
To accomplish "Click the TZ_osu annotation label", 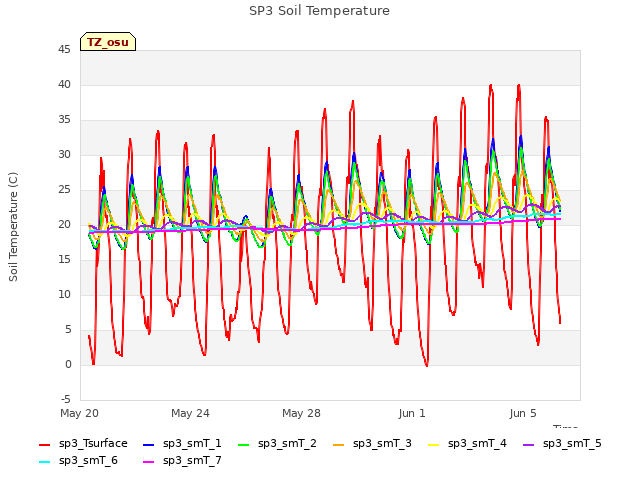I will [108, 42].
